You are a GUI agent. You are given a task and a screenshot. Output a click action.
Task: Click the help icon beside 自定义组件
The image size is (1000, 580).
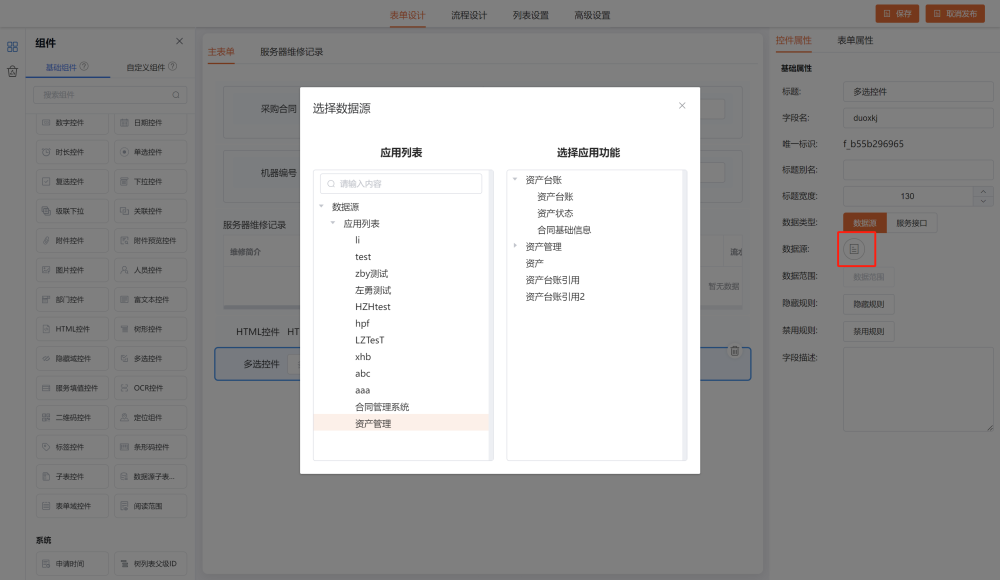(173, 67)
